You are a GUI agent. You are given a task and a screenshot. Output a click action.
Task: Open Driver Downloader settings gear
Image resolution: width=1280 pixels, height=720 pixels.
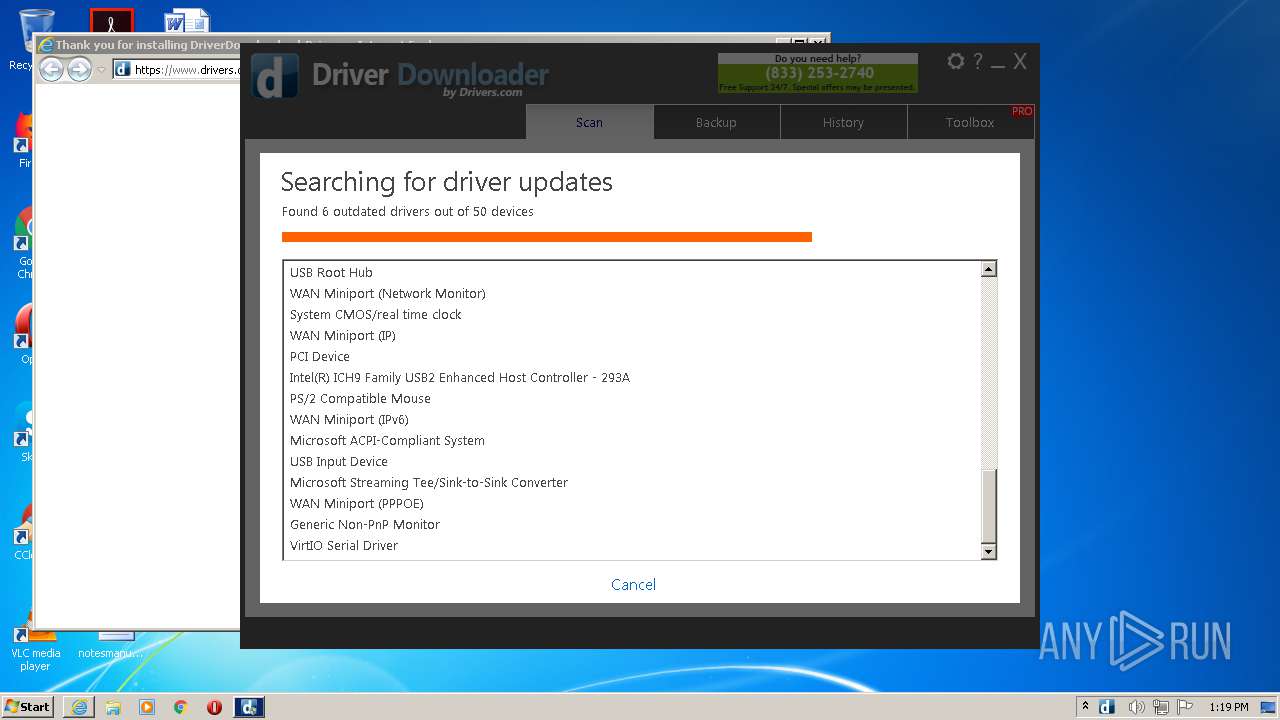(955, 62)
